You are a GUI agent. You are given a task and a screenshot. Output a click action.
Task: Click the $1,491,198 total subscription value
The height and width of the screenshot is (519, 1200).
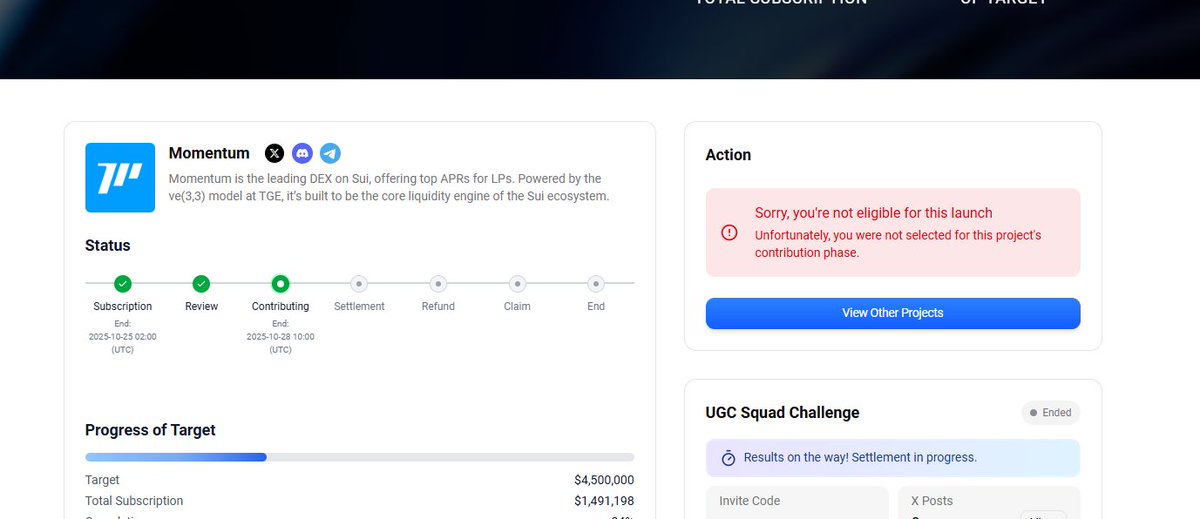[604, 501]
